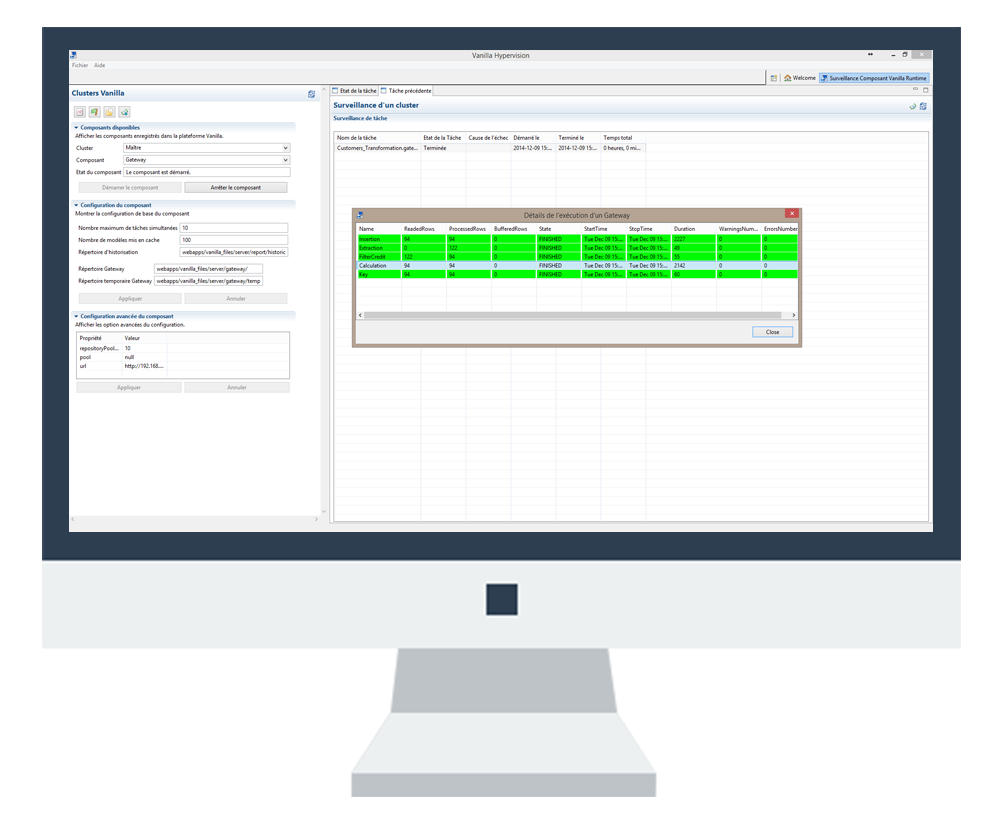
Task: Switch to the Etat de la tâche tab
Action: 355,91
